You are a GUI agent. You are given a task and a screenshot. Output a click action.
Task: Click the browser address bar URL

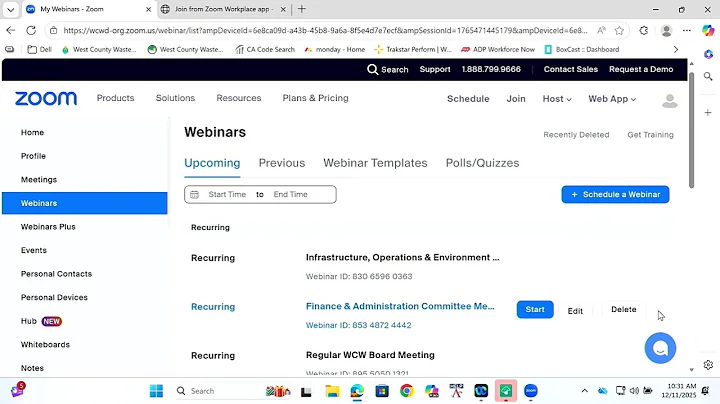point(325,30)
